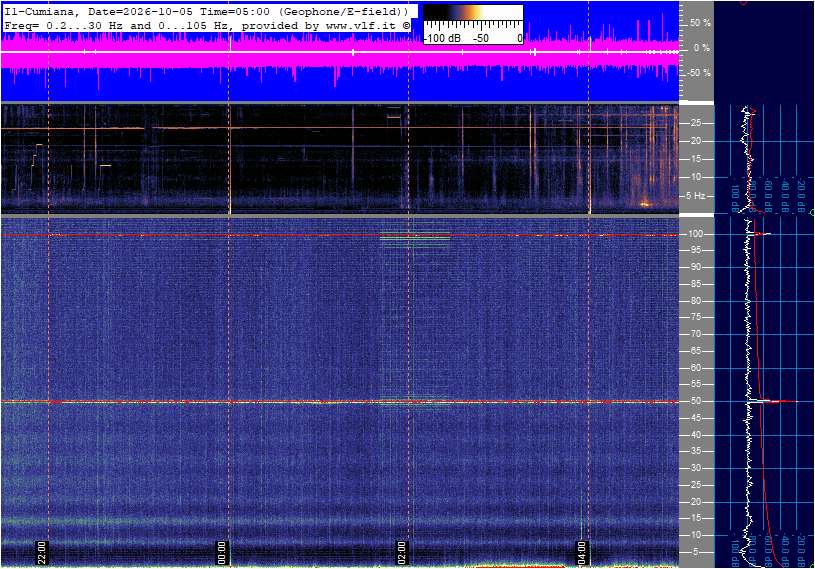Click the 95 Hz frequency axis label
The image size is (815, 569).
696,250
